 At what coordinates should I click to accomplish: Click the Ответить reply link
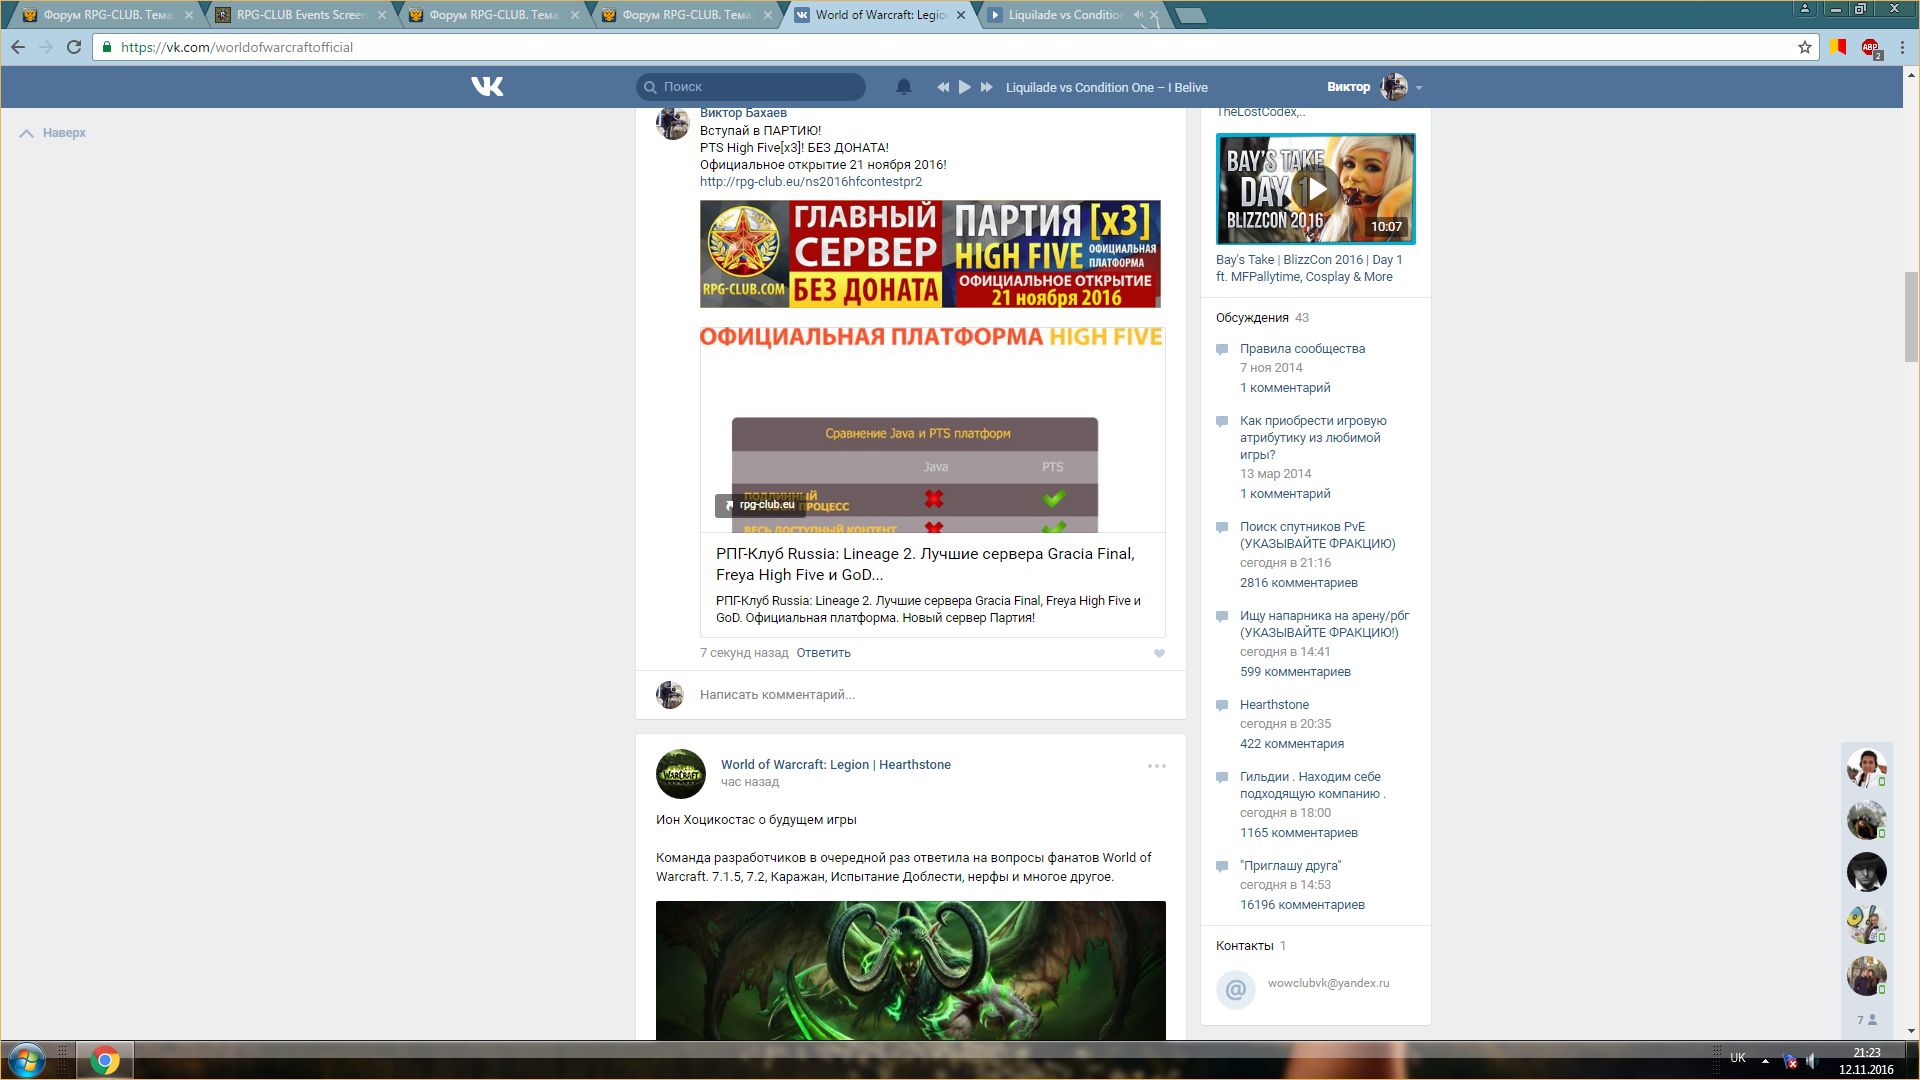[823, 653]
